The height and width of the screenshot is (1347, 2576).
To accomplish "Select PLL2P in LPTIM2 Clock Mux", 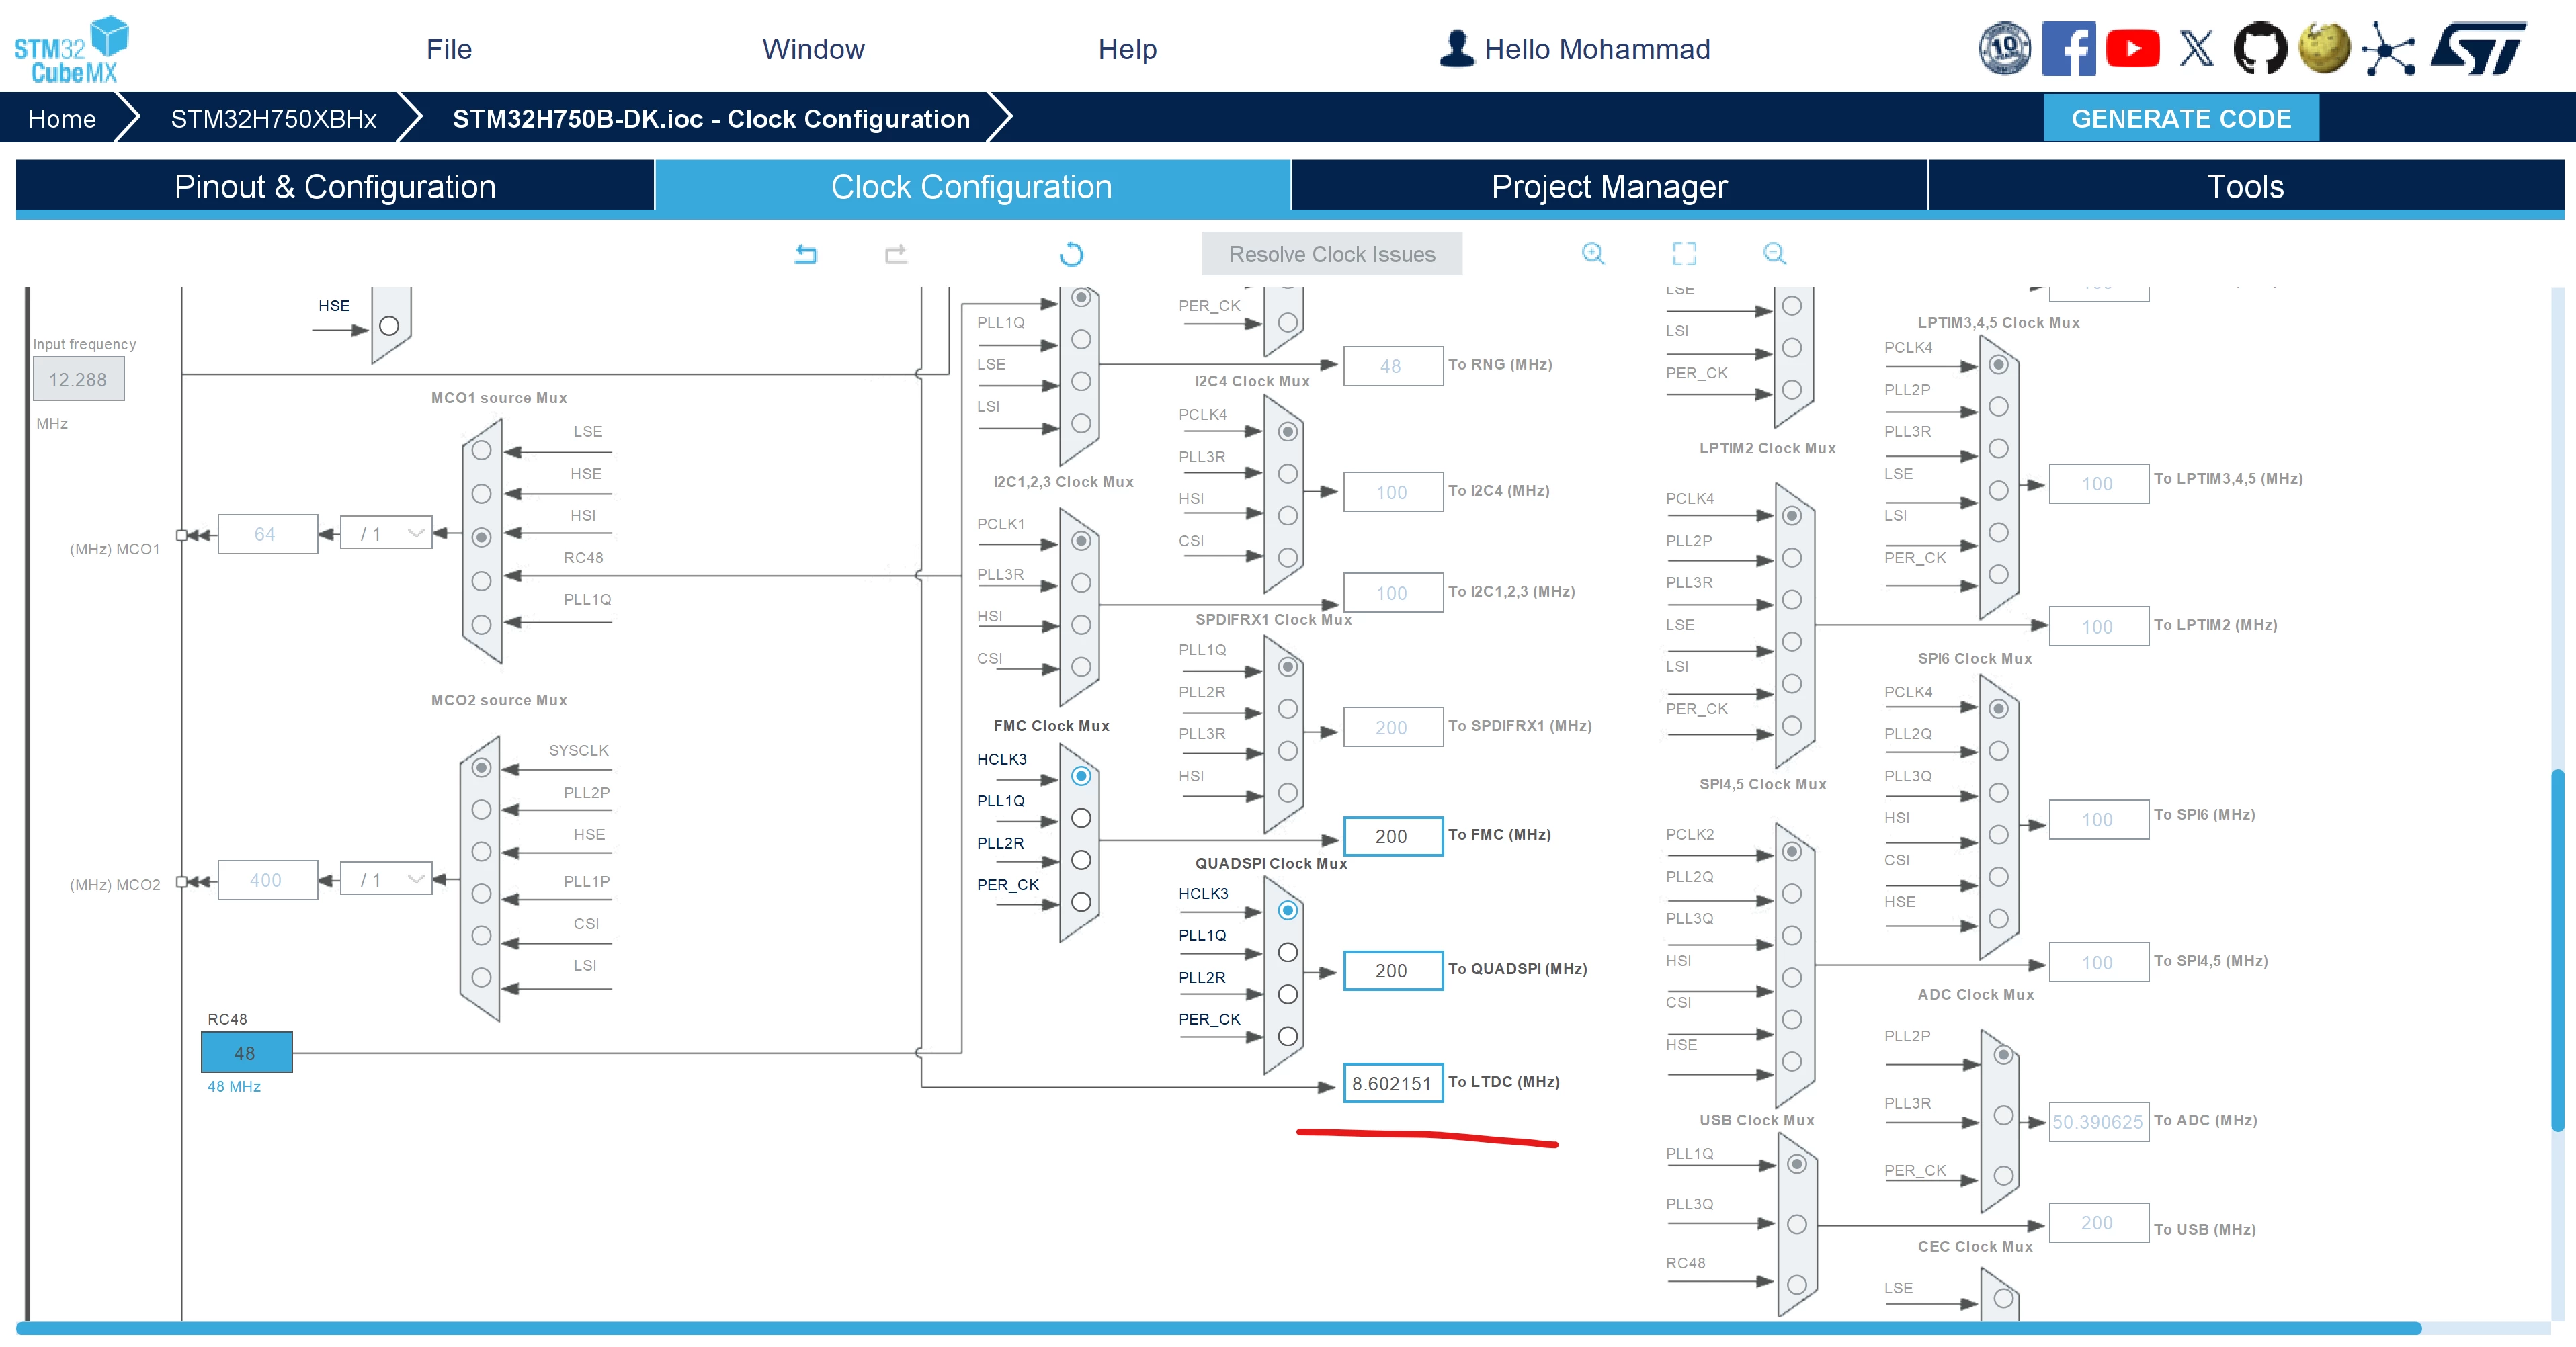I will [1792, 558].
